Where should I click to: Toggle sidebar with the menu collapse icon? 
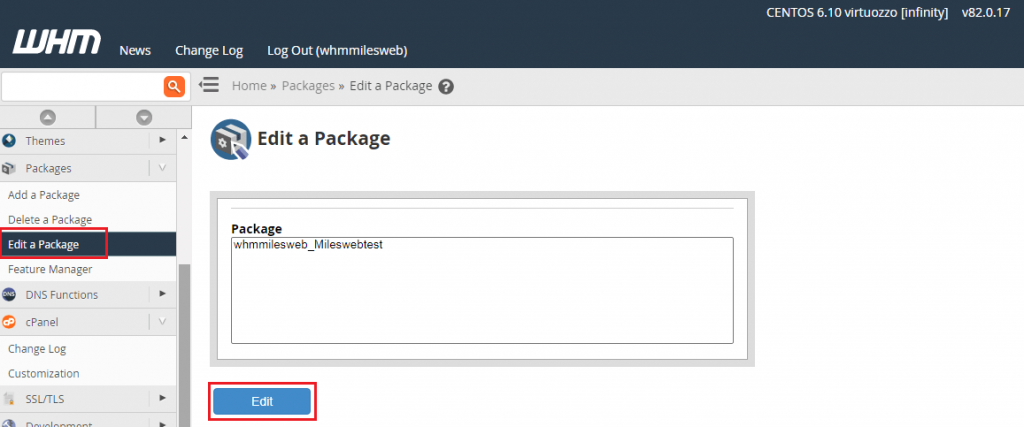tap(208, 85)
